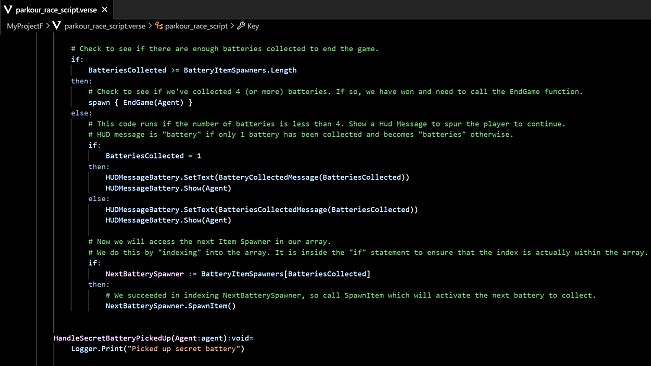Open parkour_race_script.verse breadcrumb item
651x366 pixels.
coord(105,26)
